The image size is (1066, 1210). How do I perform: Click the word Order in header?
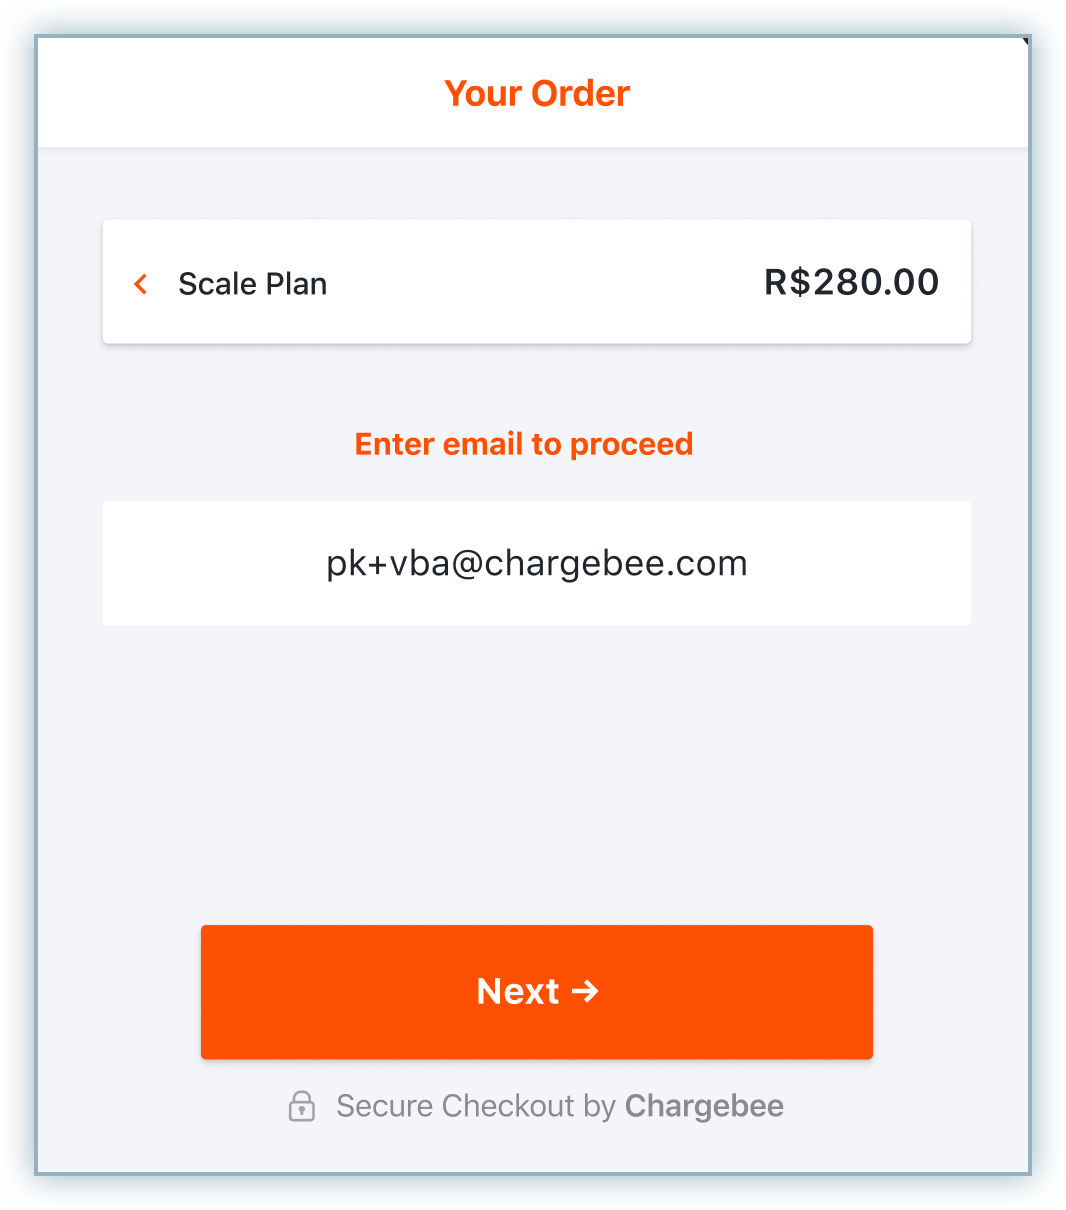click(x=580, y=94)
